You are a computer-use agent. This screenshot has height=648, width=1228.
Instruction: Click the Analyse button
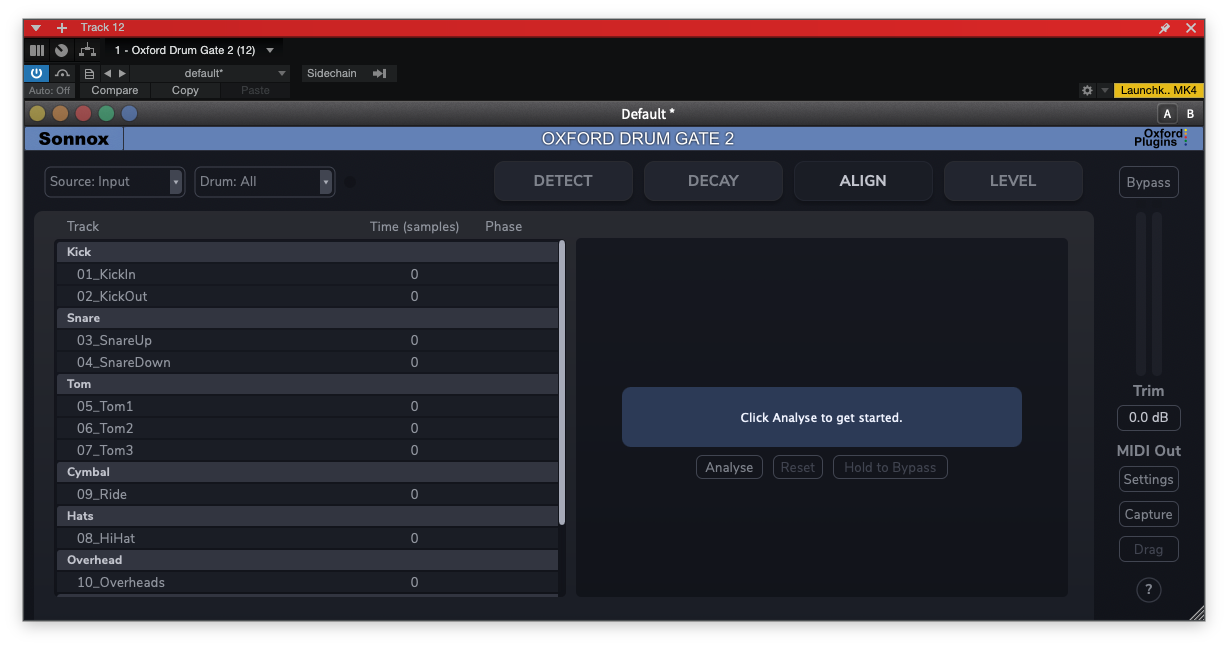(x=729, y=467)
